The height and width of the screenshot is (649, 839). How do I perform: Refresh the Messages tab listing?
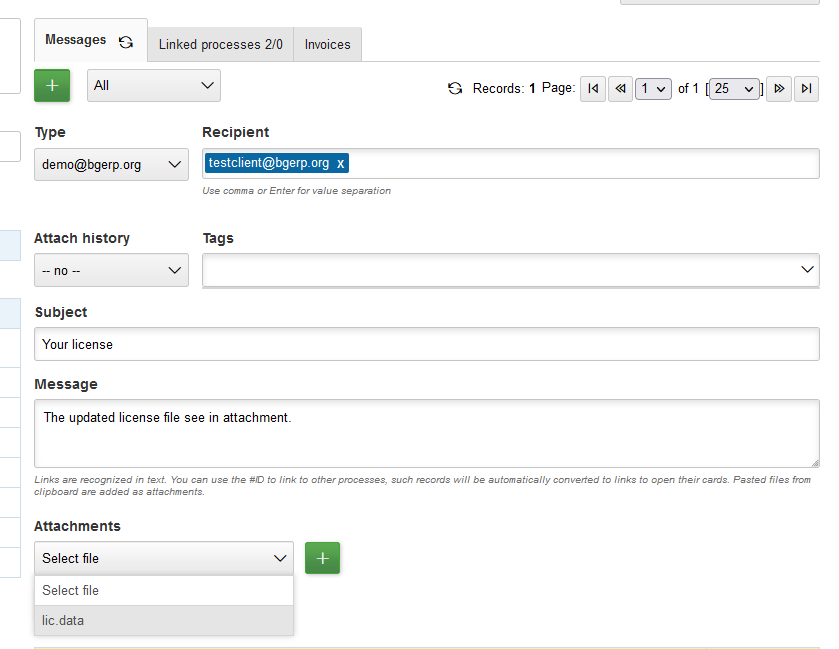tap(128, 40)
